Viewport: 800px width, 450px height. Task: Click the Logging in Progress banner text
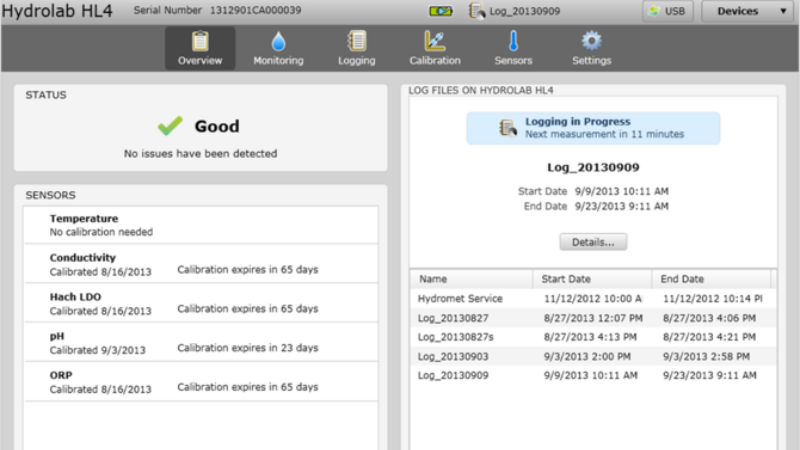pos(578,121)
